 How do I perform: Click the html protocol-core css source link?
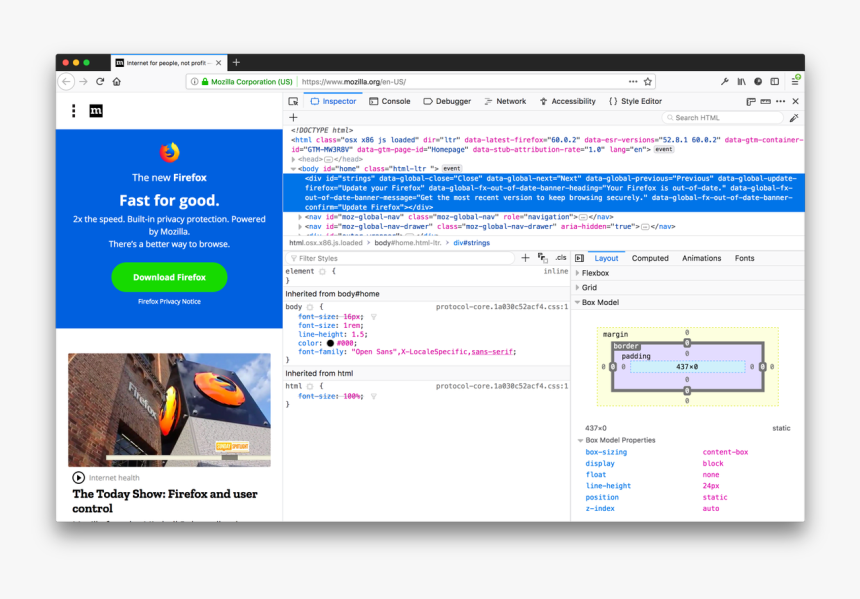coord(502,387)
